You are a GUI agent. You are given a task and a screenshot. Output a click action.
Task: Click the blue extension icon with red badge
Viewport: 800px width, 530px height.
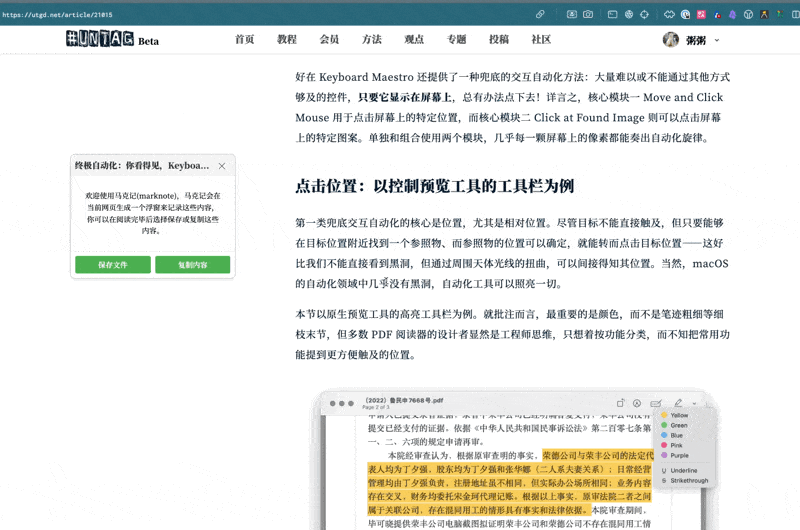click(717, 14)
